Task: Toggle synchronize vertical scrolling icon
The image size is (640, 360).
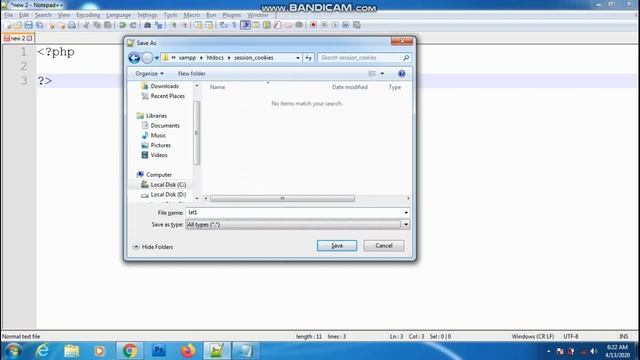Action: [x=198, y=25]
